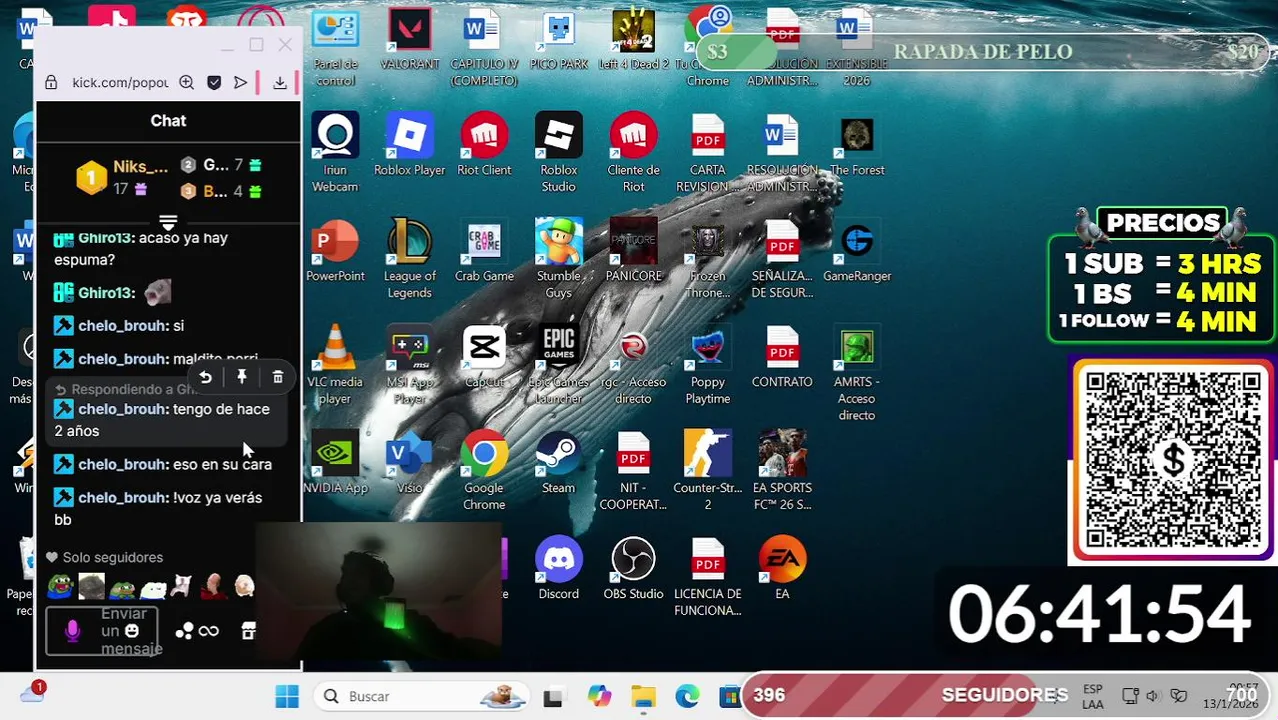Click the zoom magnifier icon in address bar

tap(186, 83)
